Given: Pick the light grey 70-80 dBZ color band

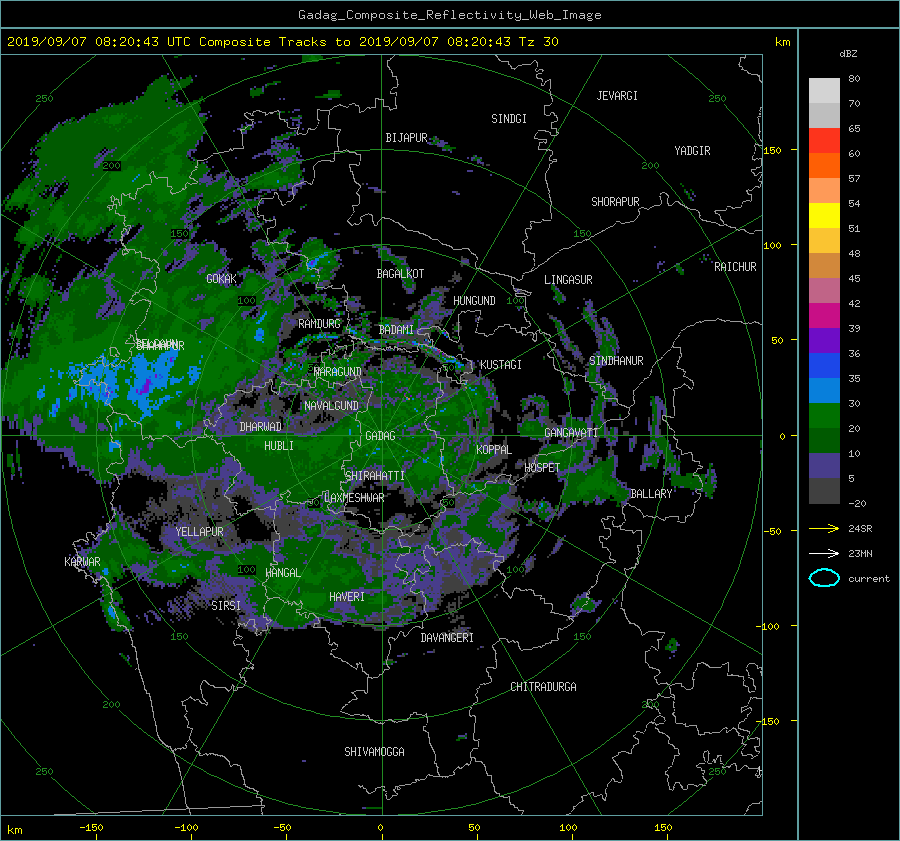Looking at the screenshot, I should [x=824, y=91].
